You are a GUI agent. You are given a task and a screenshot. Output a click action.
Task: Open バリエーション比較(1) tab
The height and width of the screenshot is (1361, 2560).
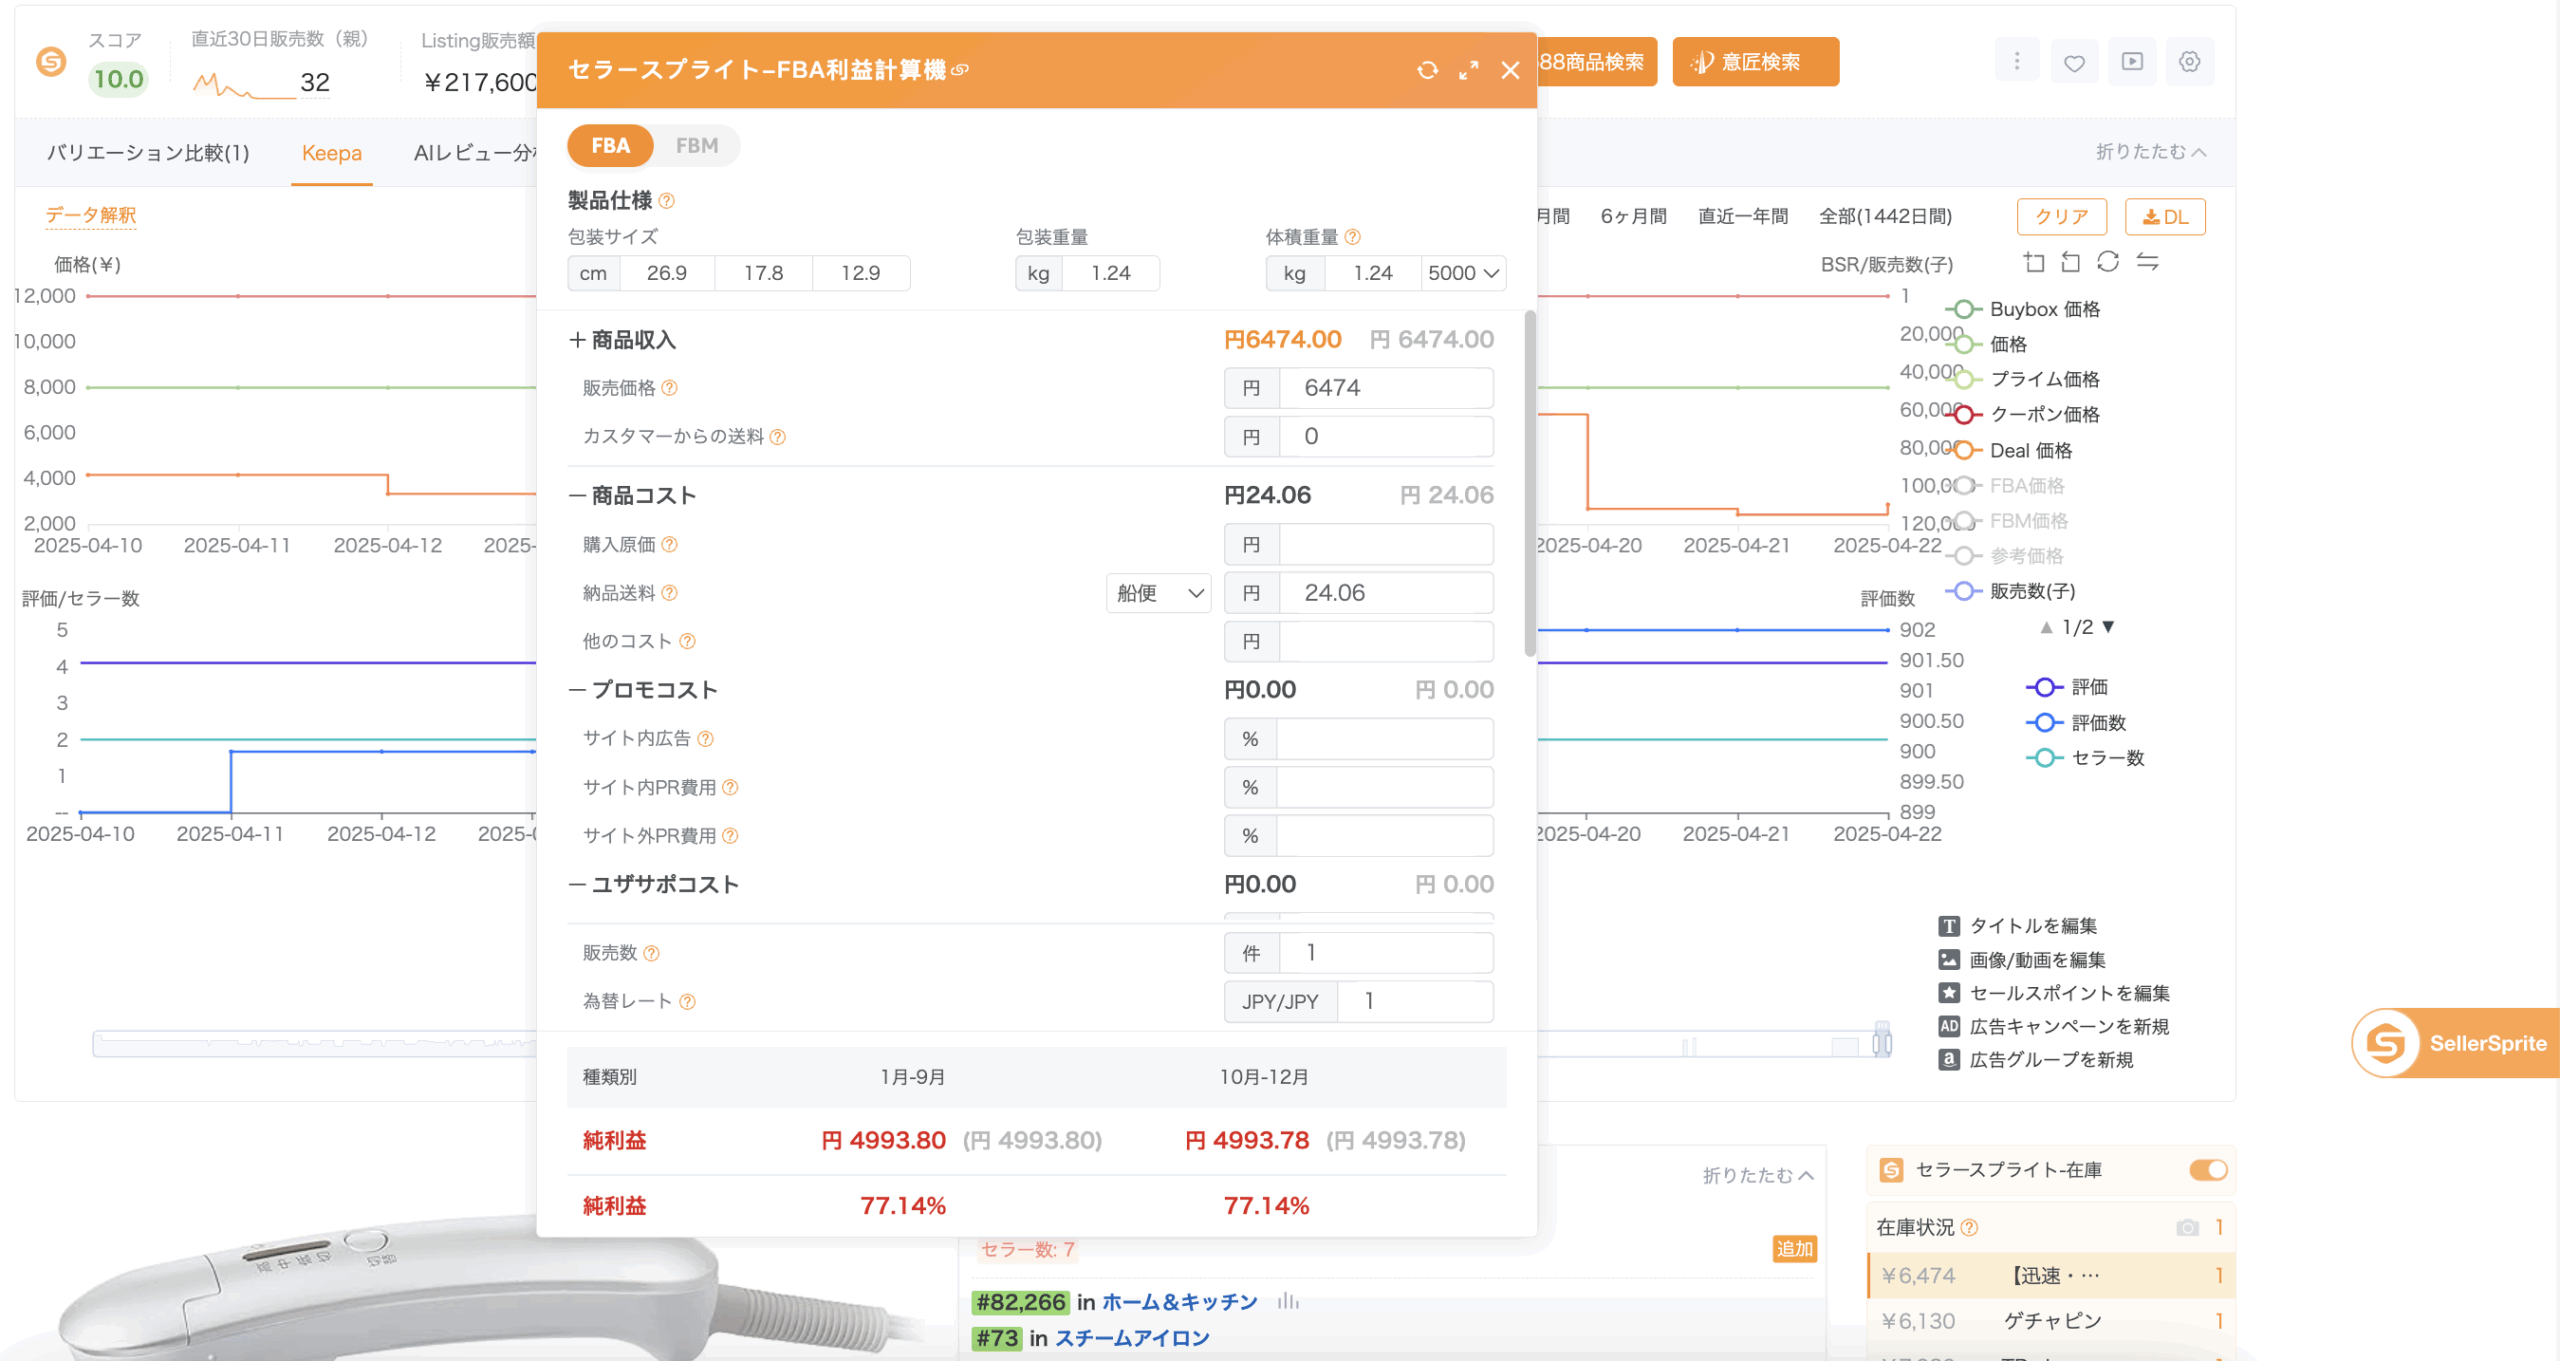[x=148, y=153]
